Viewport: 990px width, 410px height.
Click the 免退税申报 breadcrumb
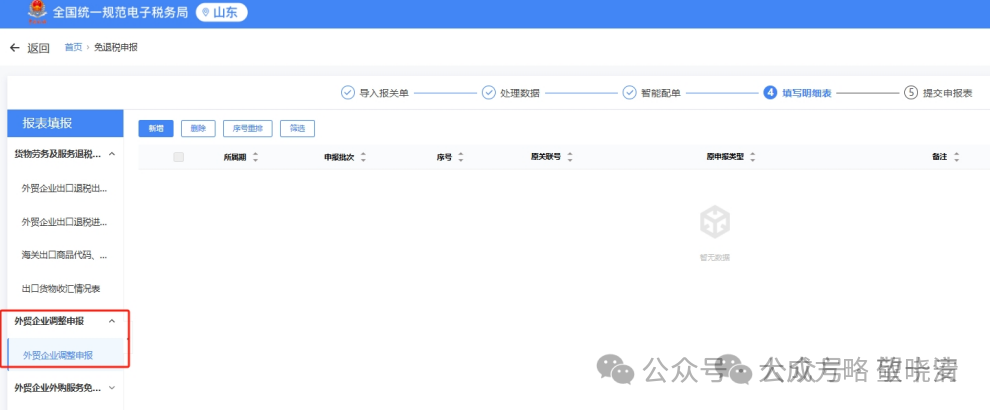tap(116, 47)
